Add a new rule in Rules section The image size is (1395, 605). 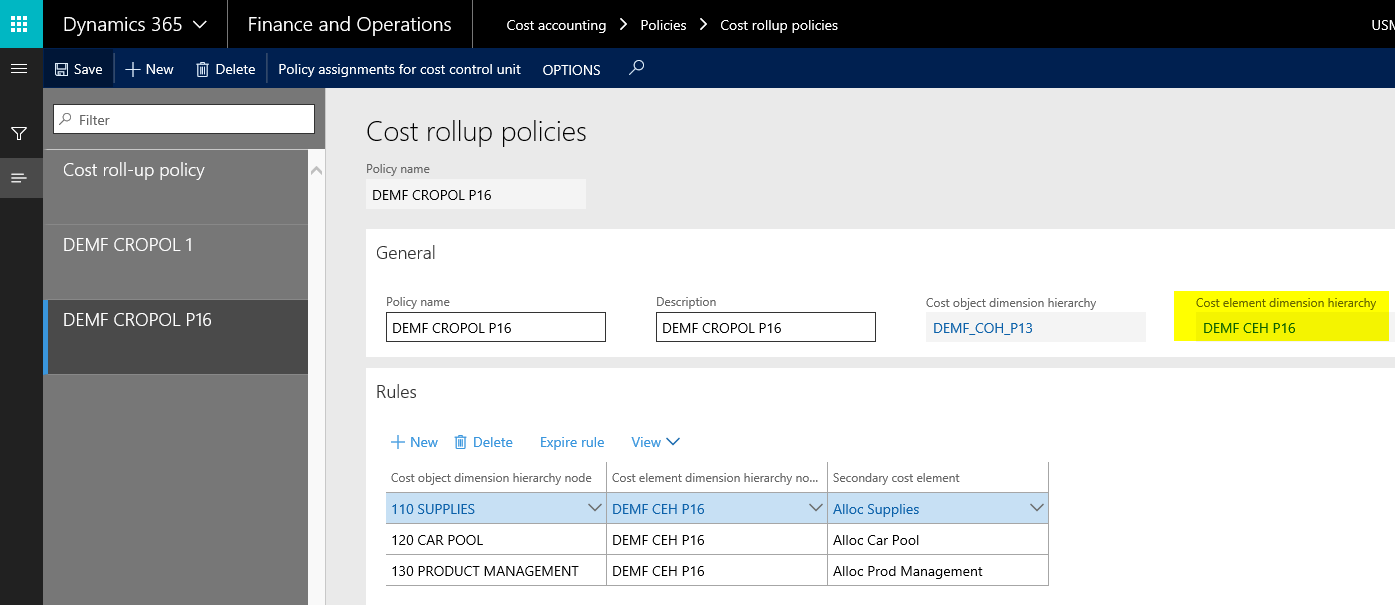click(413, 442)
